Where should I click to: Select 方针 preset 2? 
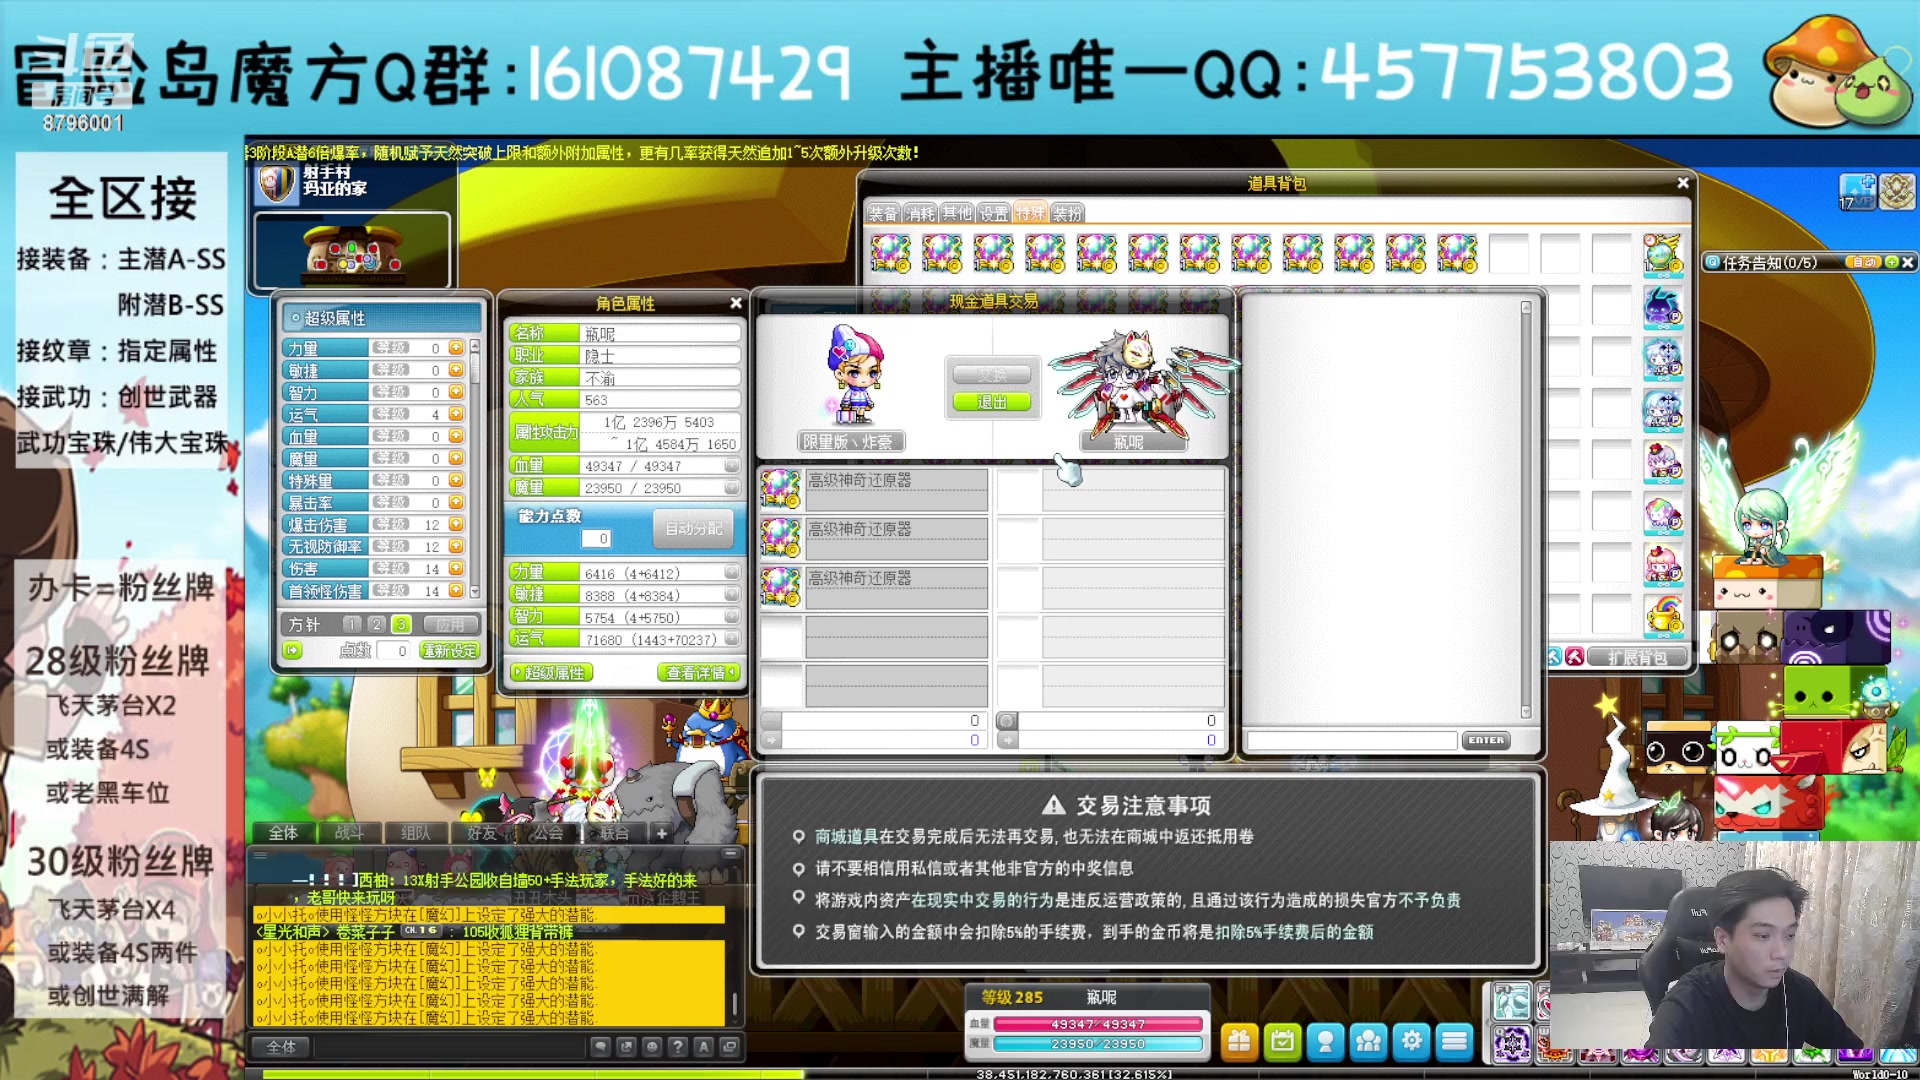376,624
